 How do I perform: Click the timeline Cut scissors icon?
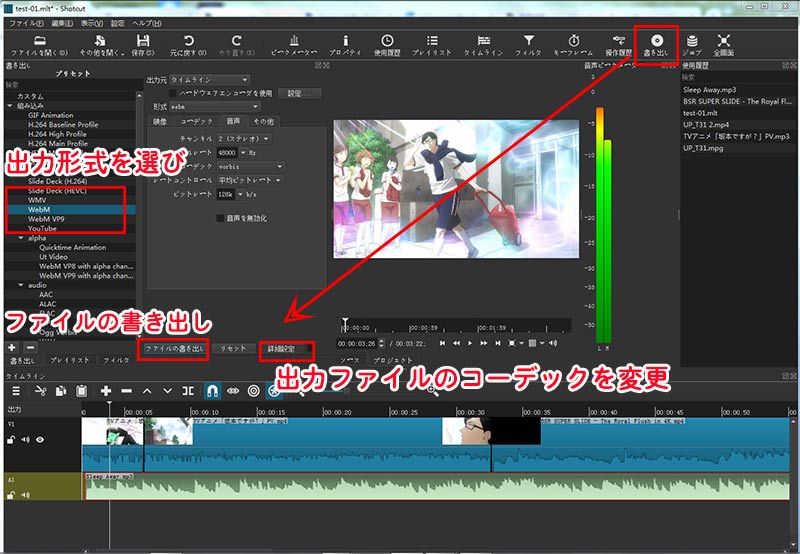[40, 391]
